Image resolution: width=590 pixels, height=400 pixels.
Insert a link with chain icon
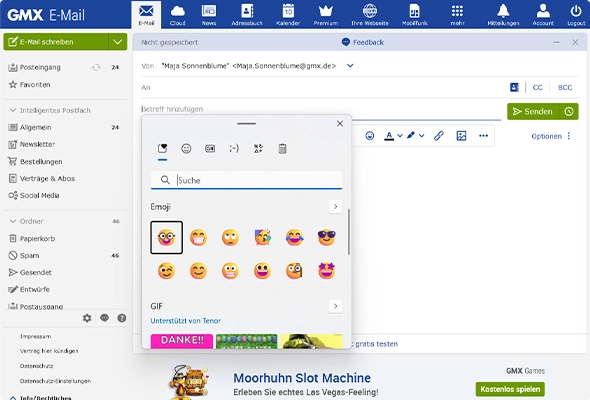(x=439, y=136)
